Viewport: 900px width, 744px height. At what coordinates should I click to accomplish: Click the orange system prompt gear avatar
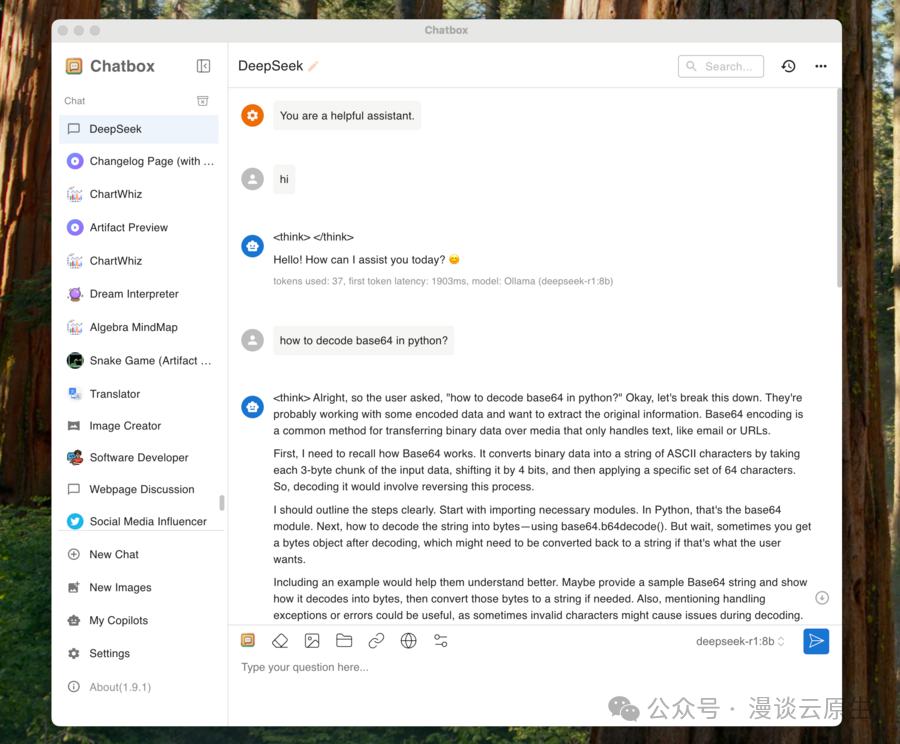coord(252,115)
